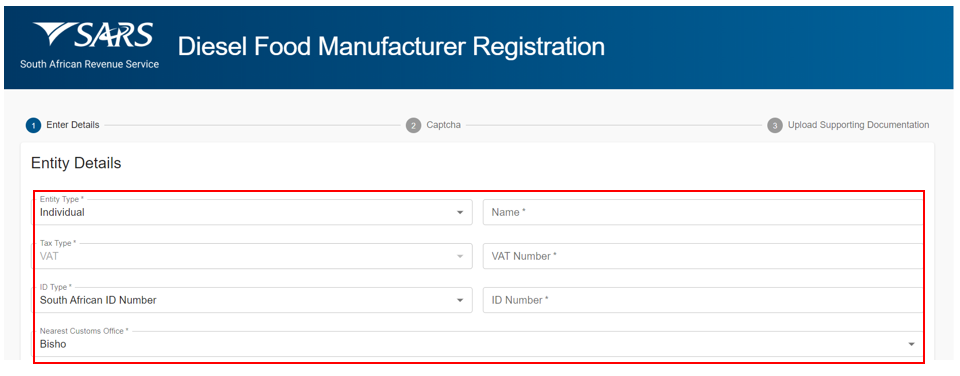Focus the Name input field
Viewport: 960px width, 376px height.
703,212
